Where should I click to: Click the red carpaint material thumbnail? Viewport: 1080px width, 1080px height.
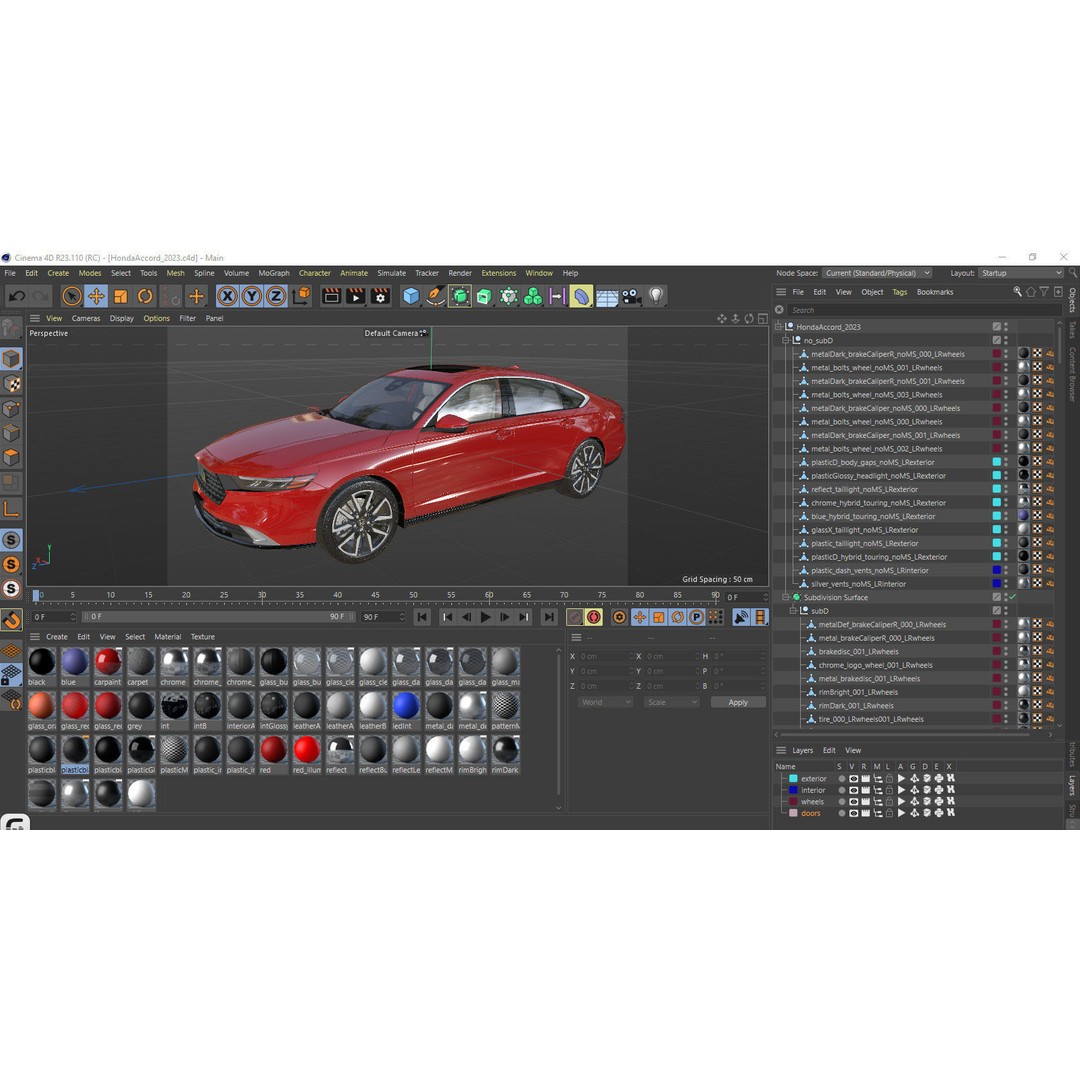107,661
